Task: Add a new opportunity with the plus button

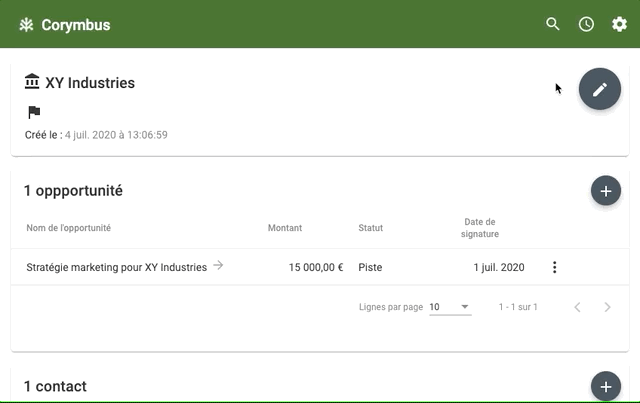Action: point(606,191)
